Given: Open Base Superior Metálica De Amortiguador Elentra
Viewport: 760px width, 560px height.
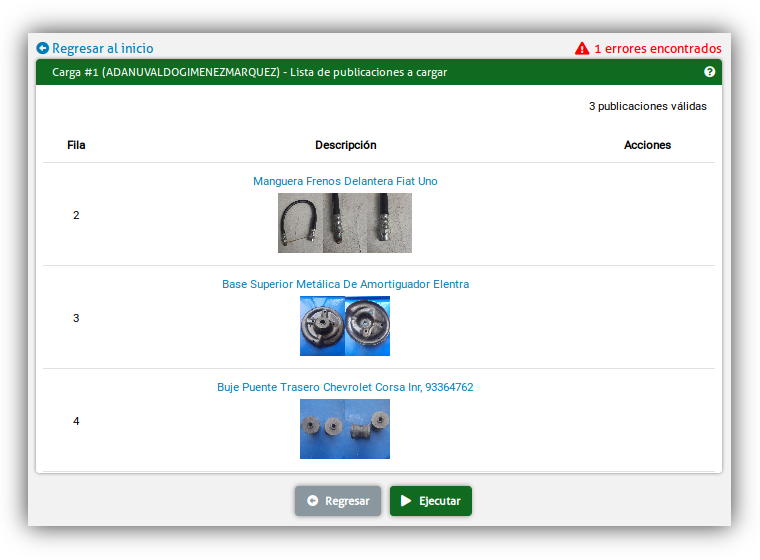Looking at the screenshot, I should click(346, 284).
